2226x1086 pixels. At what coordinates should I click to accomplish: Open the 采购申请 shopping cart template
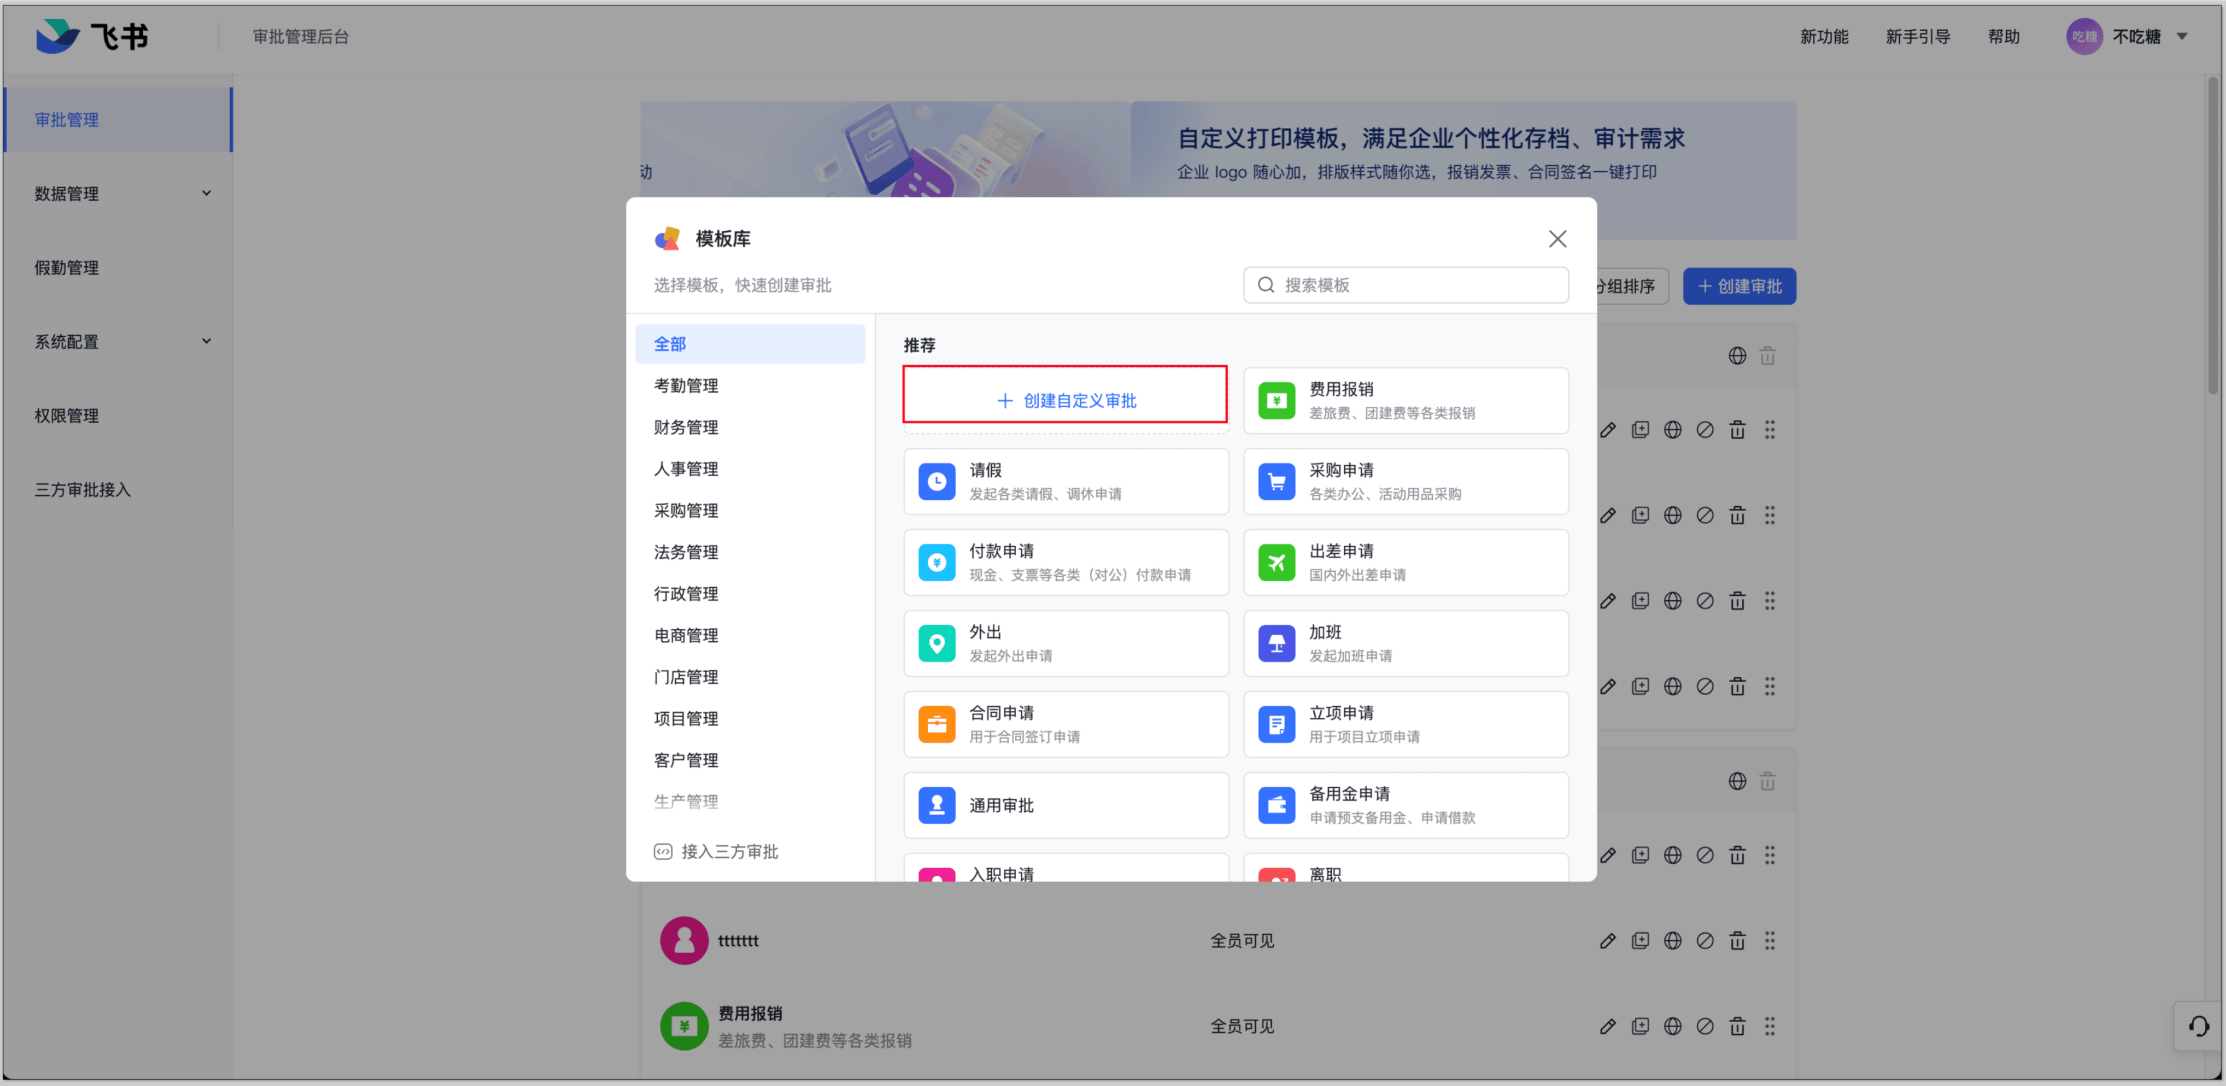point(1276,482)
